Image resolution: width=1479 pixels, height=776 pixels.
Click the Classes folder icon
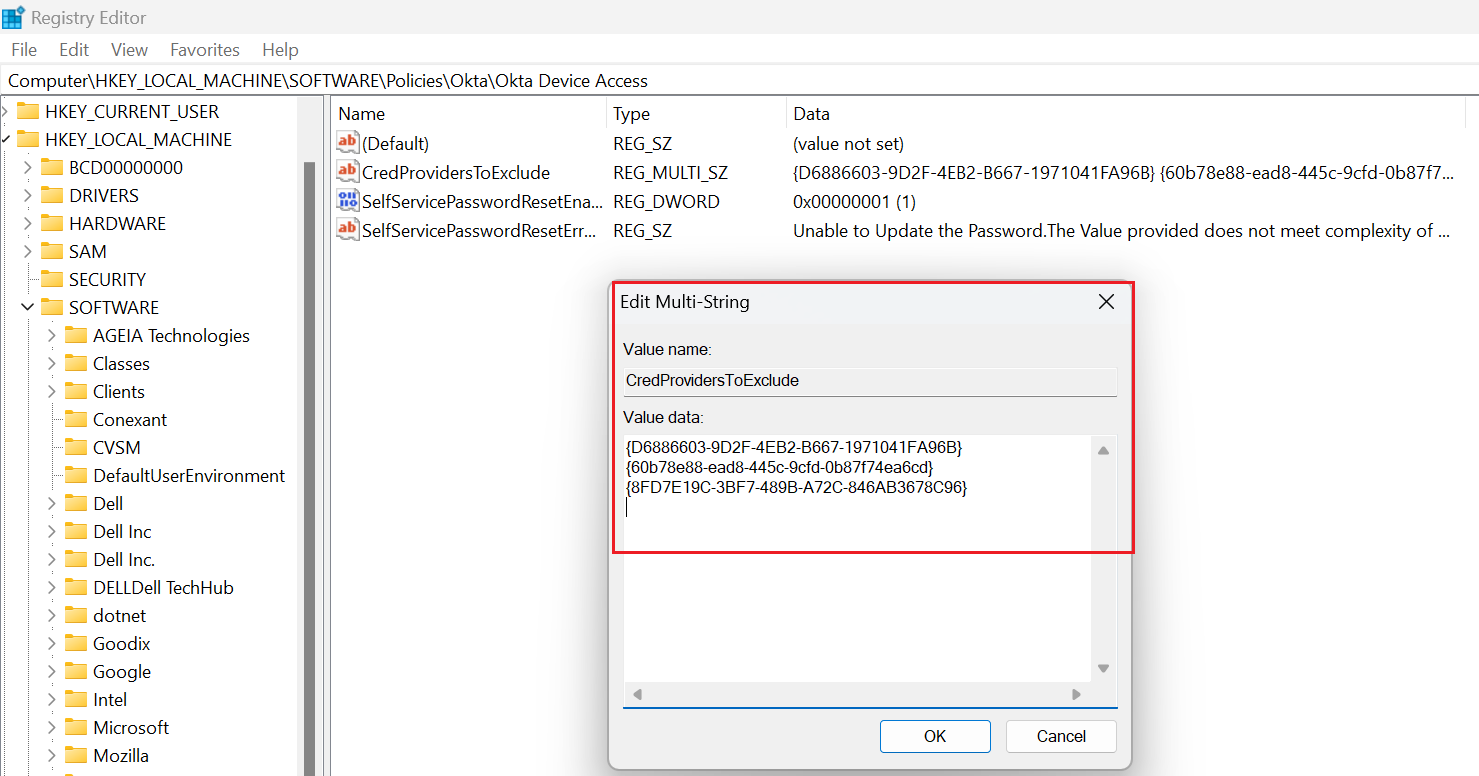click(x=76, y=364)
